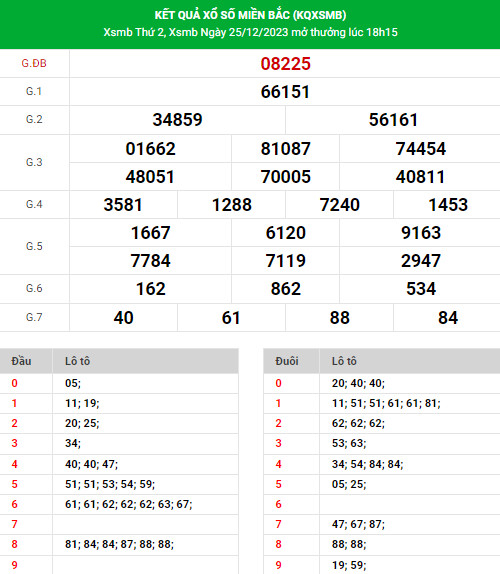The image size is (500, 574).
Task: Click the Xsmb Thứ 2 date subtitle
Action: 250,32
